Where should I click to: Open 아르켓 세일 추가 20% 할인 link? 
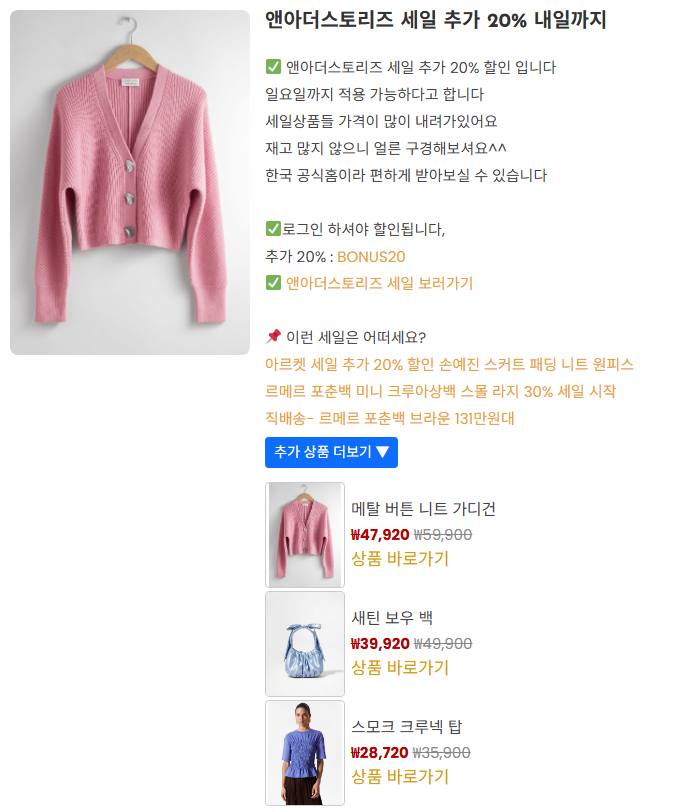[449, 364]
